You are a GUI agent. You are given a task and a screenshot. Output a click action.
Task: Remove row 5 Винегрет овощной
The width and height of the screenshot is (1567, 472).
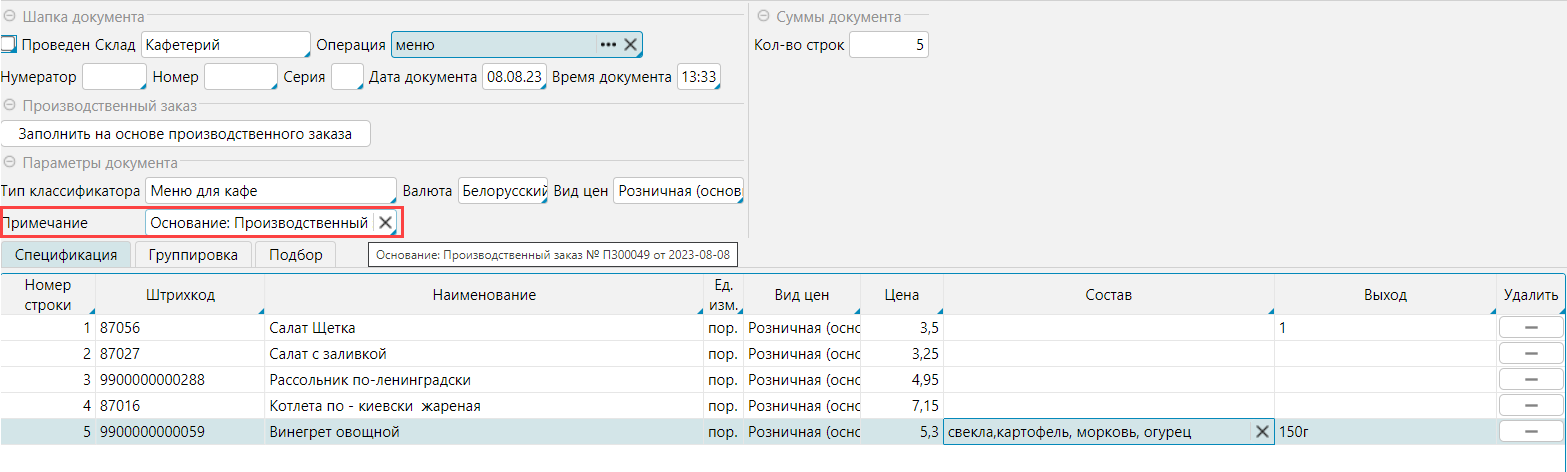[x=1530, y=432]
